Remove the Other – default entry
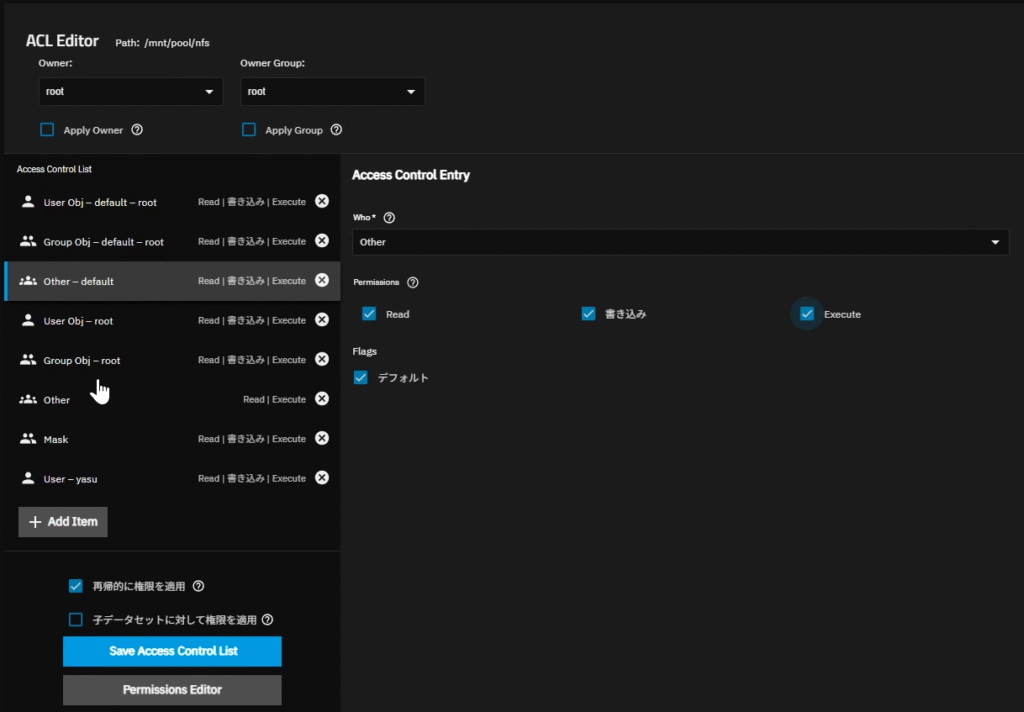This screenshot has width=1024, height=712. [x=322, y=280]
